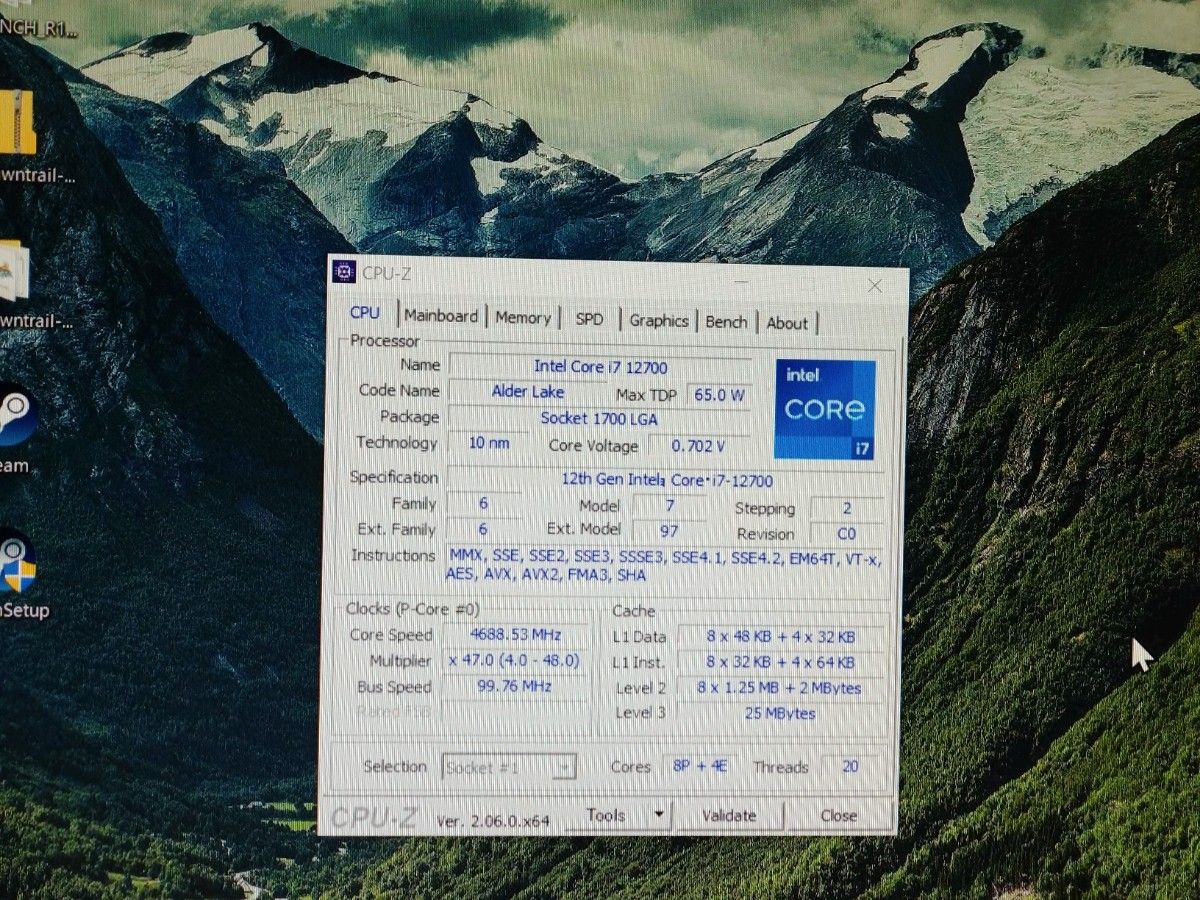The width and height of the screenshot is (1200, 900).
Task: Click the Name field Intel Core i7 12700
Action: pyautogui.click(x=600, y=367)
